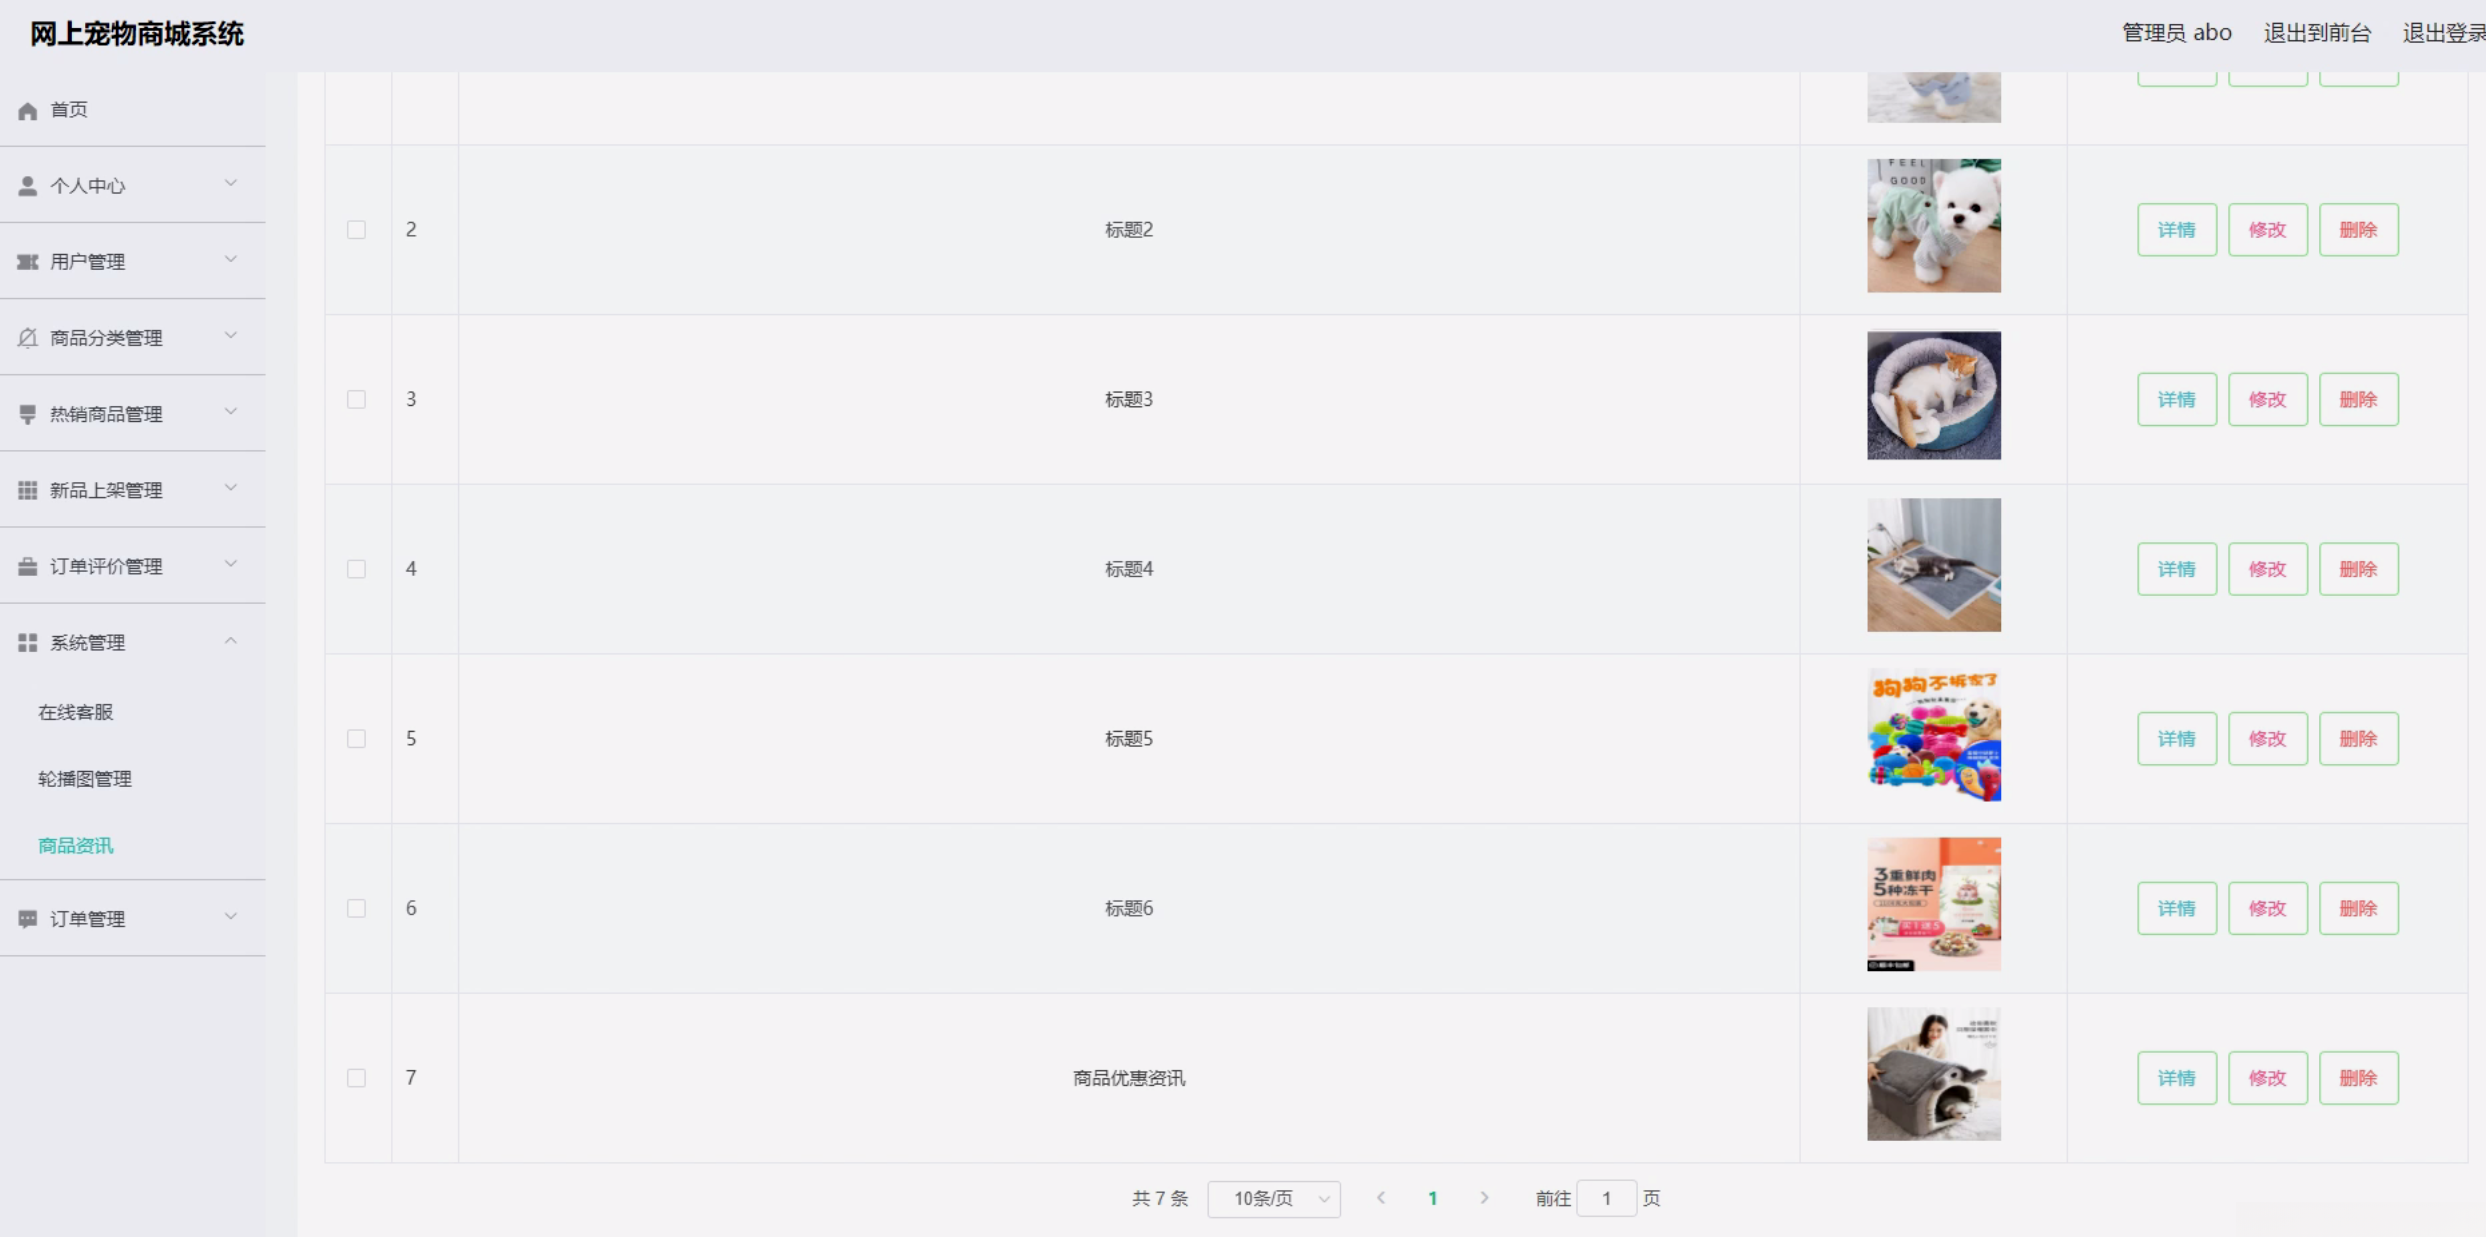Screen dimensions: 2486x1237
Task: Expand the 订单管理 chevron arrow
Action: pyautogui.click(x=231, y=917)
